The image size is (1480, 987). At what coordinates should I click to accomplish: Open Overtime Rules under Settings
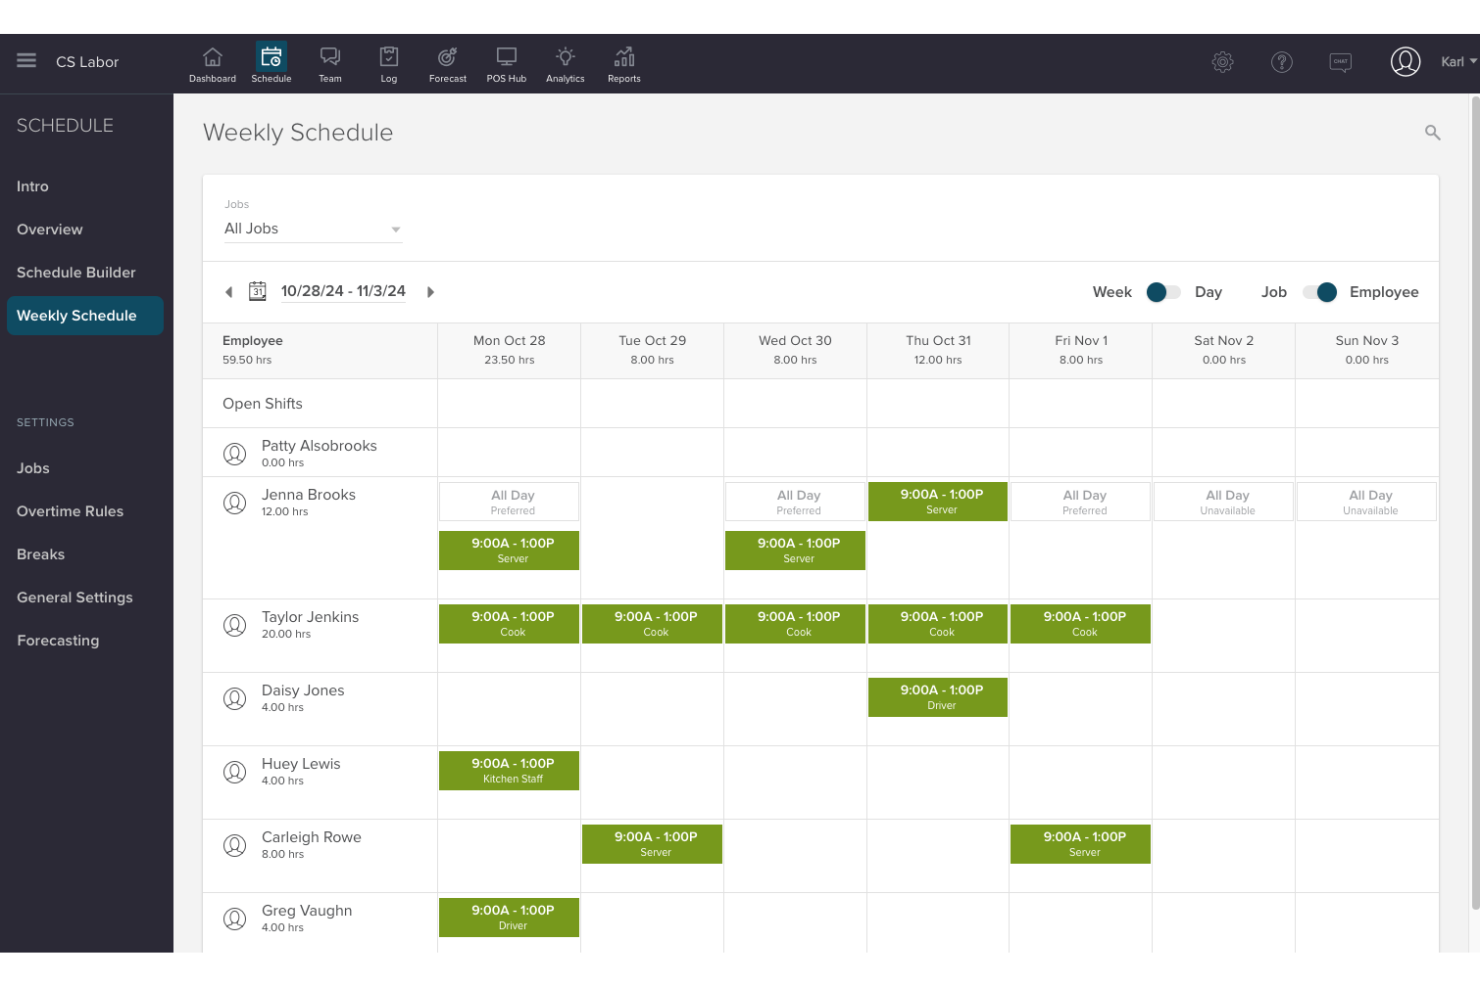(70, 511)
